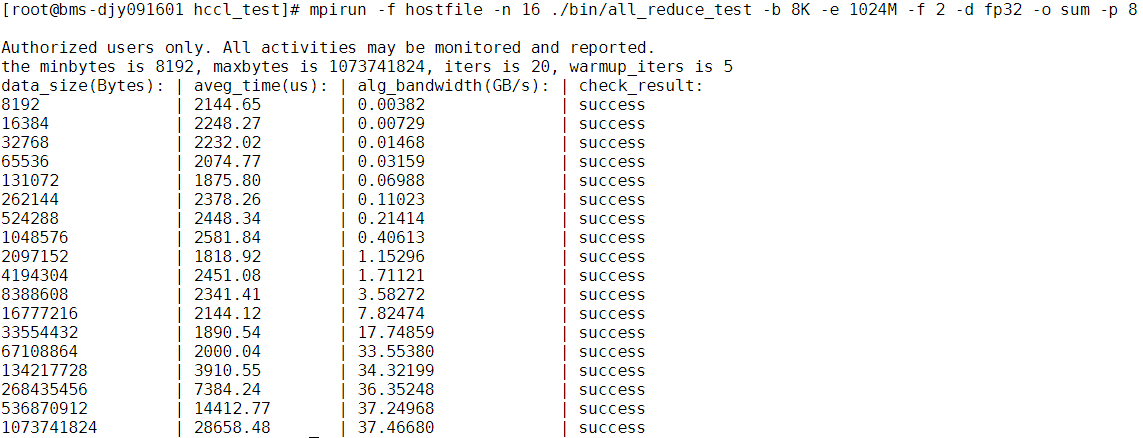Viewport: 1143px width, 438px height.
Task: Click the check_result column header
Action: coord(641,86)
